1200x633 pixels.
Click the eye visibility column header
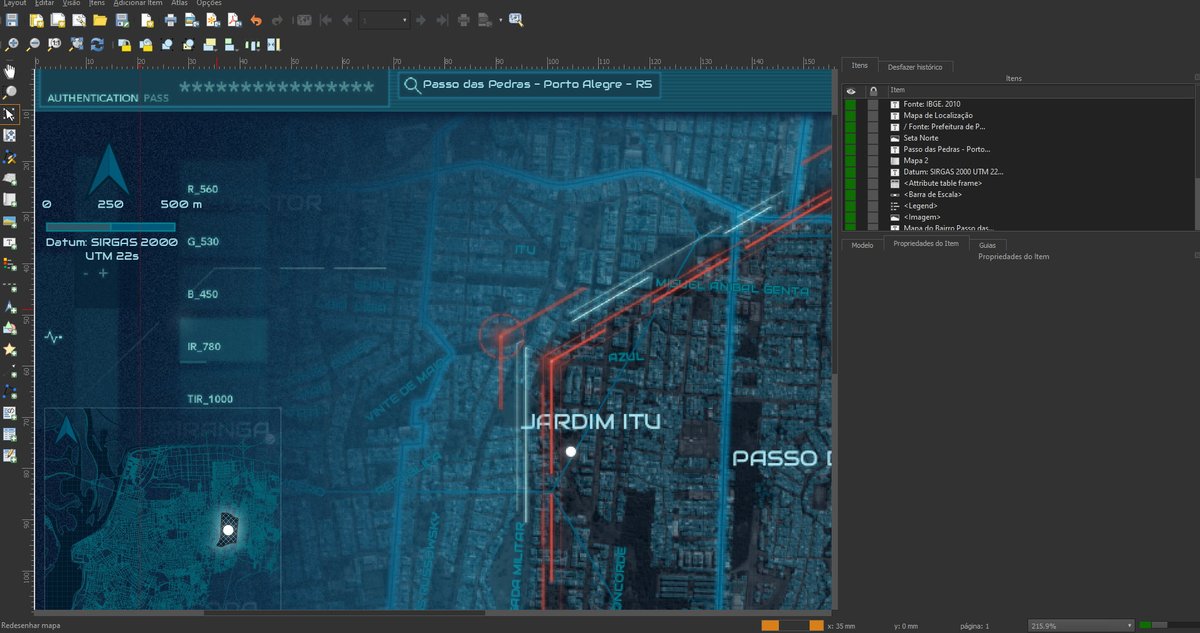click(851, 90)
